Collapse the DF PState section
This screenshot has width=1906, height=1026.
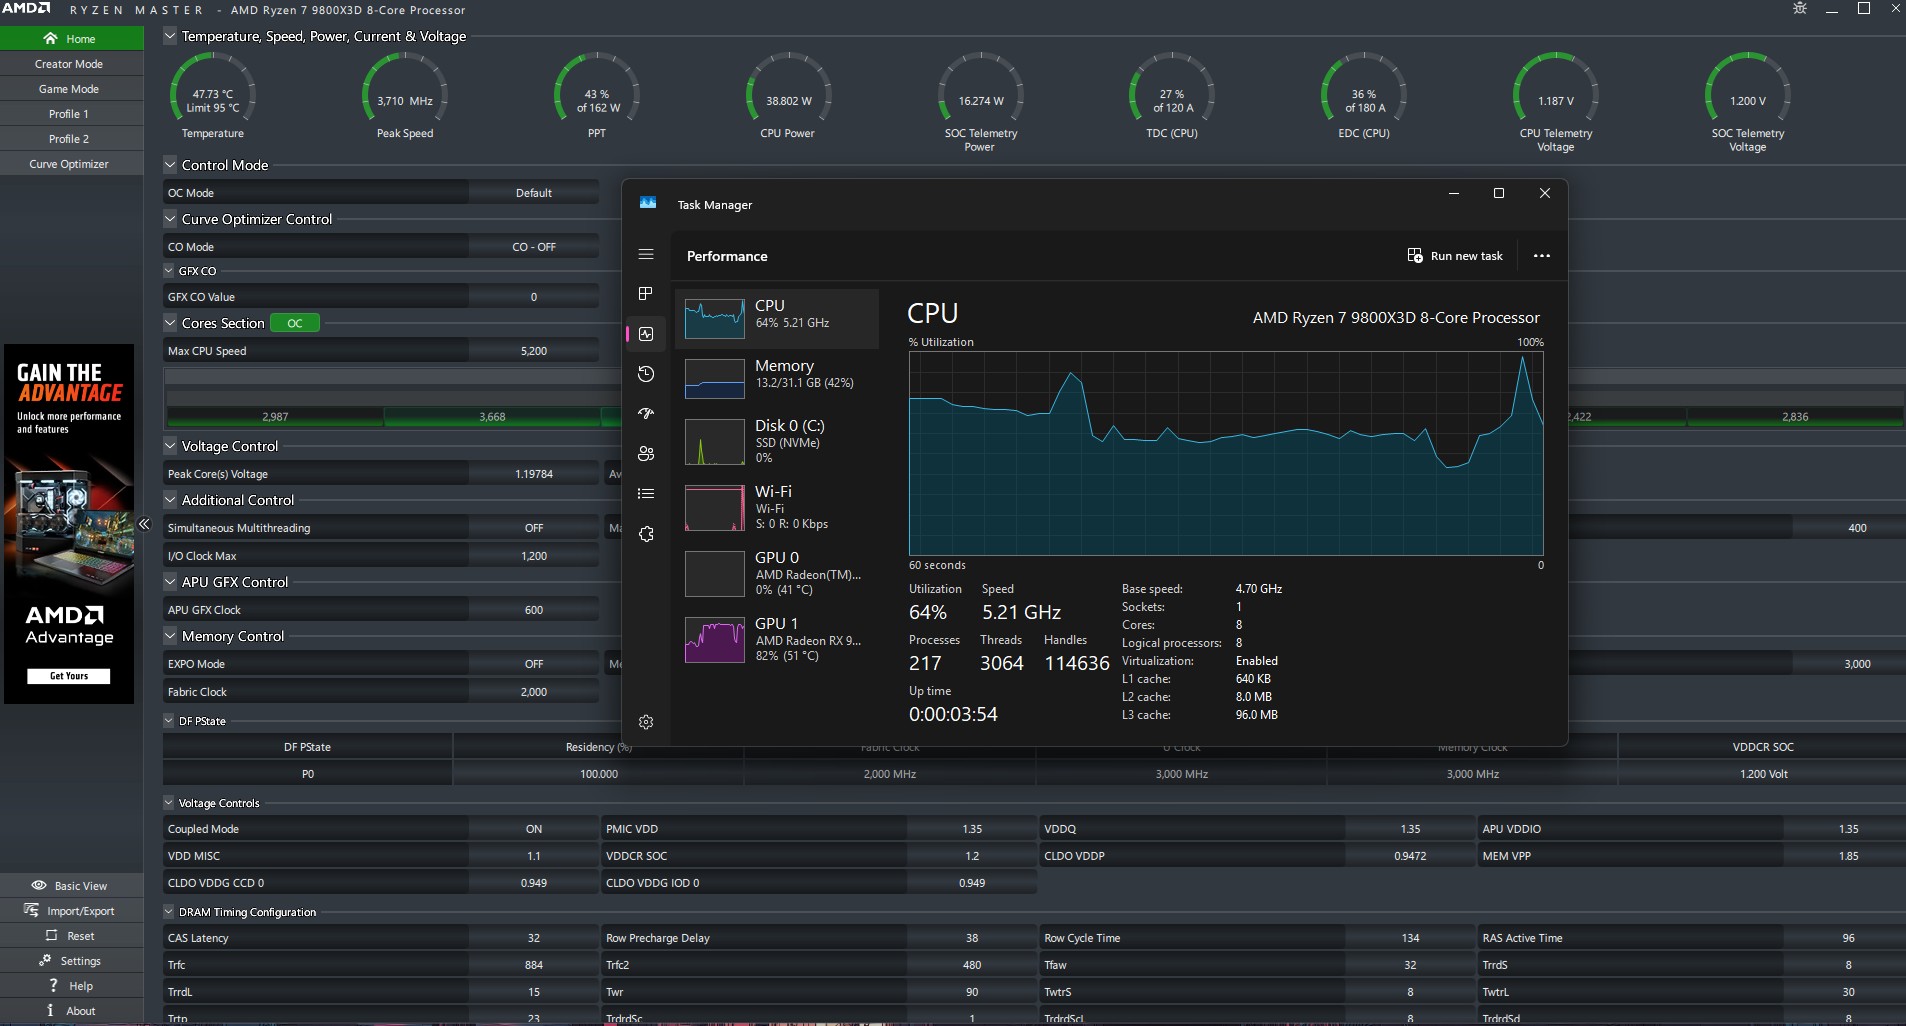[x=169, y=721]
